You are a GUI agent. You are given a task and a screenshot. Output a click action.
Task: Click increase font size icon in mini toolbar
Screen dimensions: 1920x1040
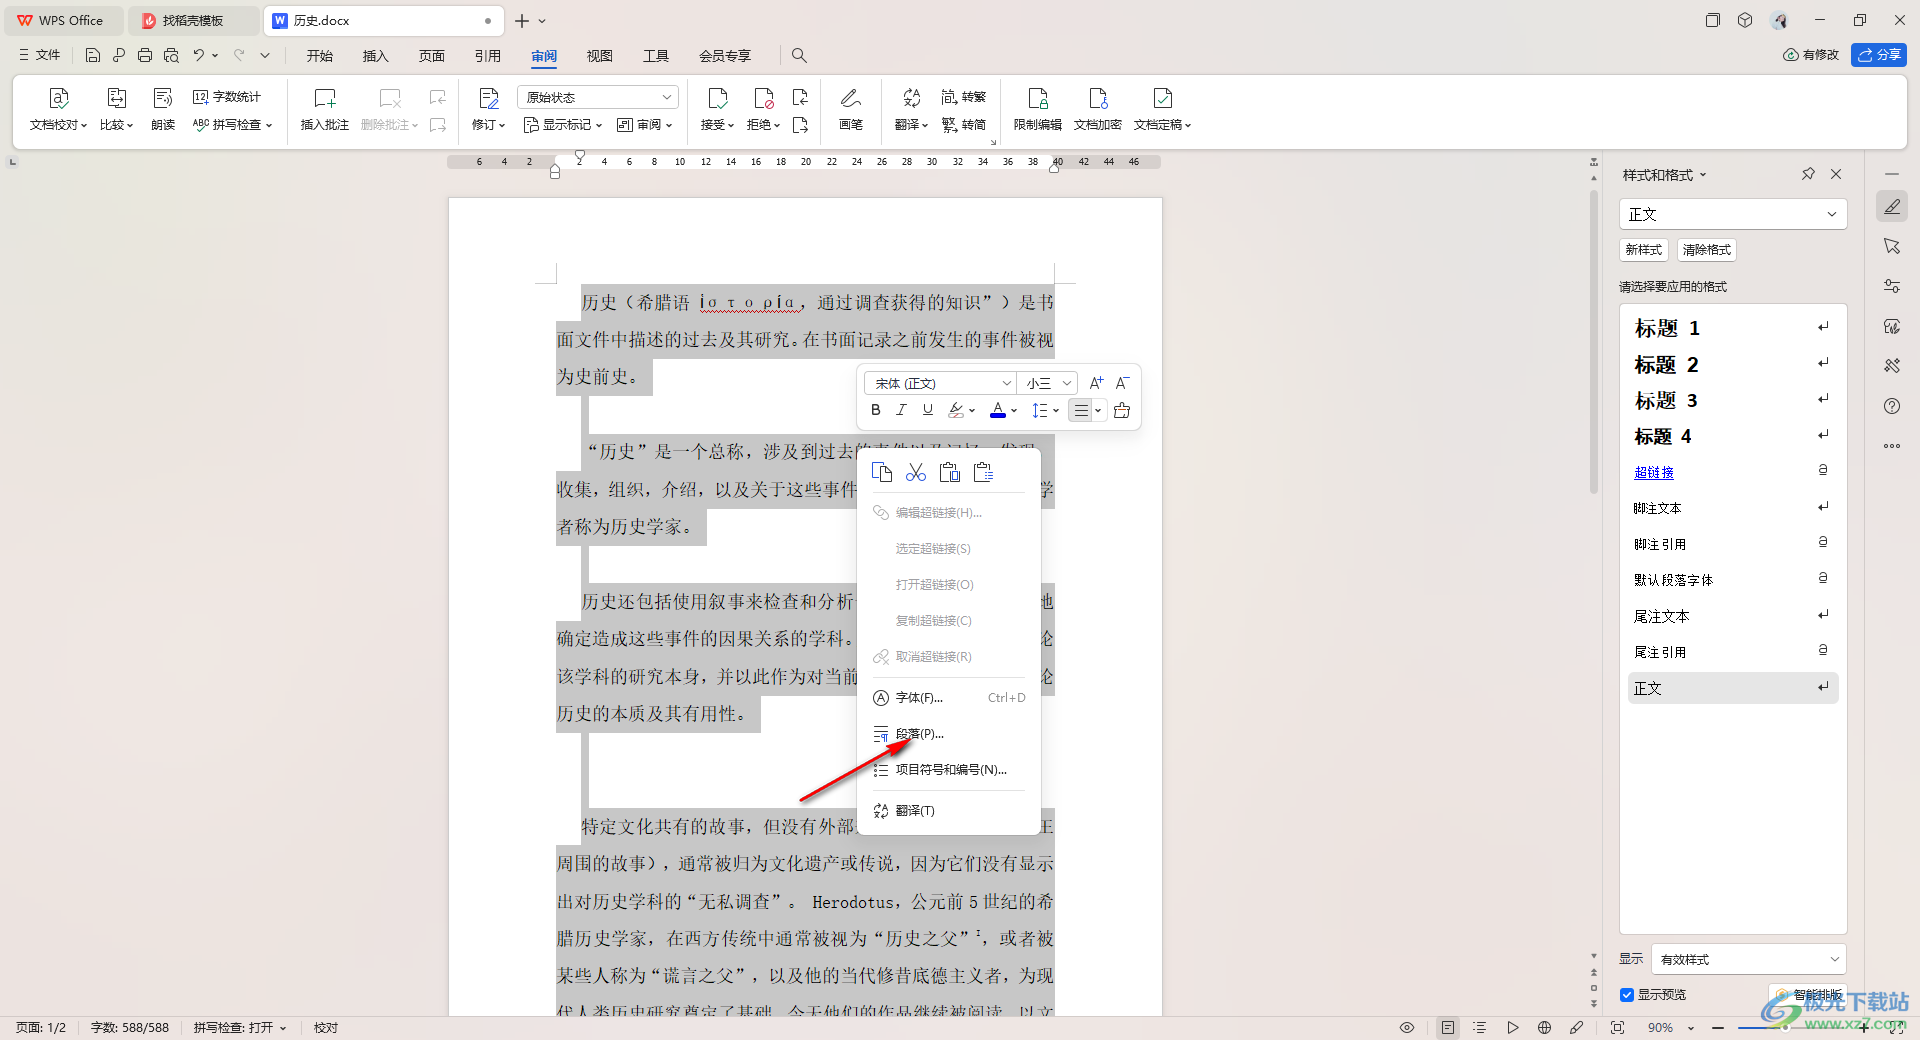pos(1096,383)
